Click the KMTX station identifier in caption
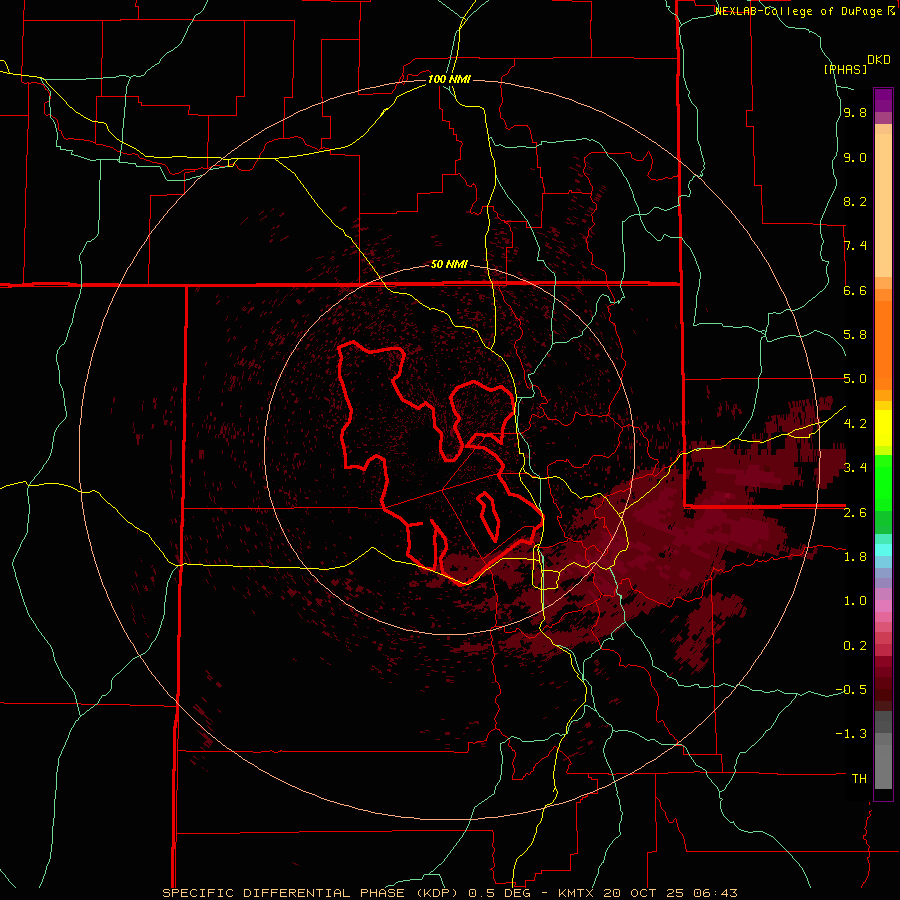Image resolution: width=900 pixels, height=900 pixels. click(x=578, y=893)
